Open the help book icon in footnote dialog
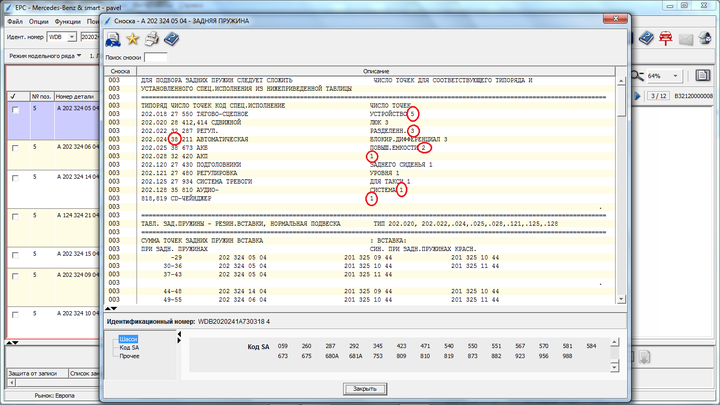 pos(171,39)
